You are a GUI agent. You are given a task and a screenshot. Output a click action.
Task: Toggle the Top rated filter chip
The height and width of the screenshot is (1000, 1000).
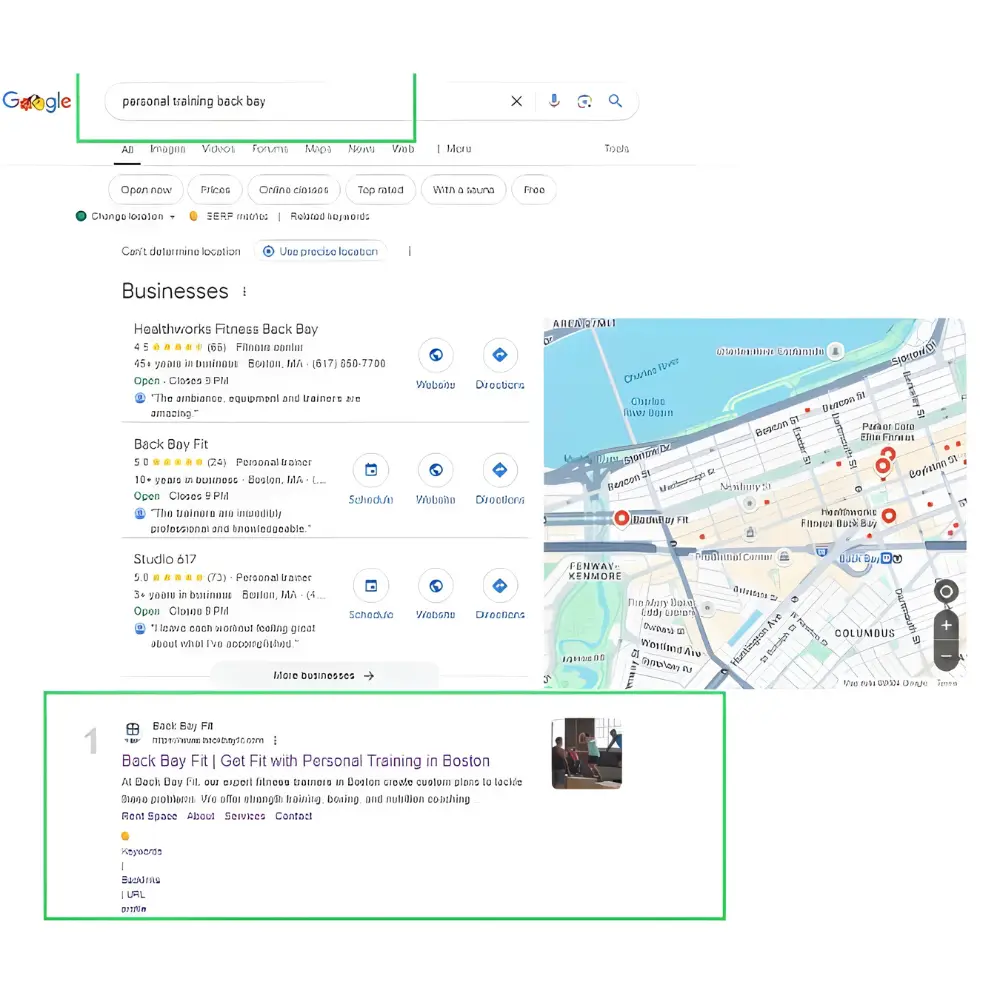(x=380, y=190)
